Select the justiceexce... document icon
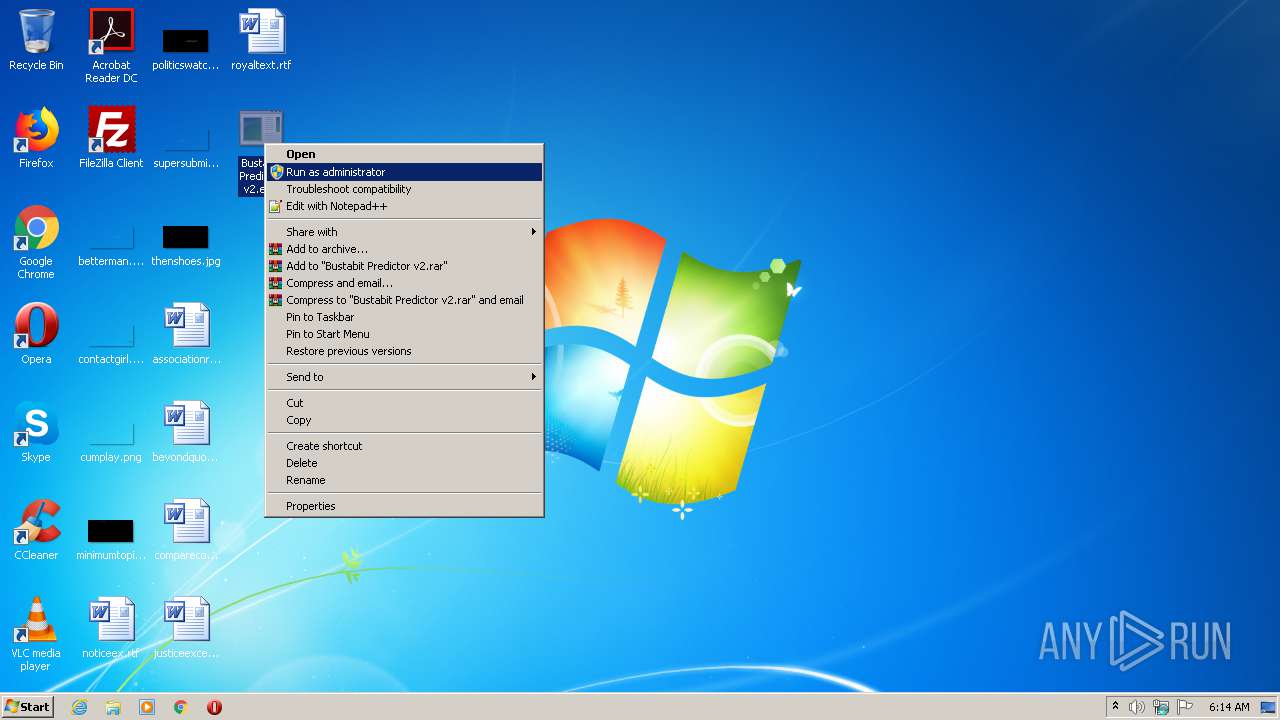 click(x=186, y=628)
